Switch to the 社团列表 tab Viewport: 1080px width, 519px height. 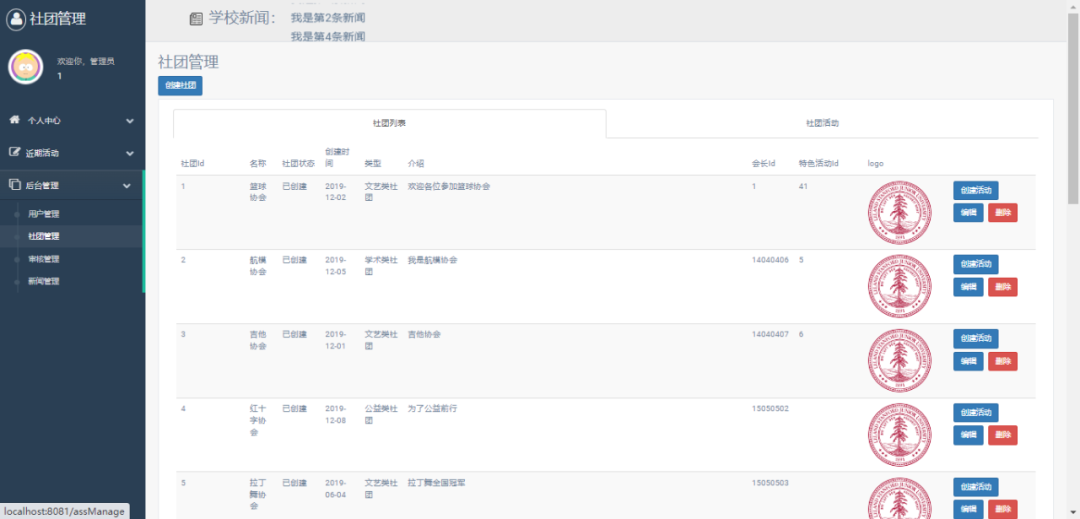[389, 124]
